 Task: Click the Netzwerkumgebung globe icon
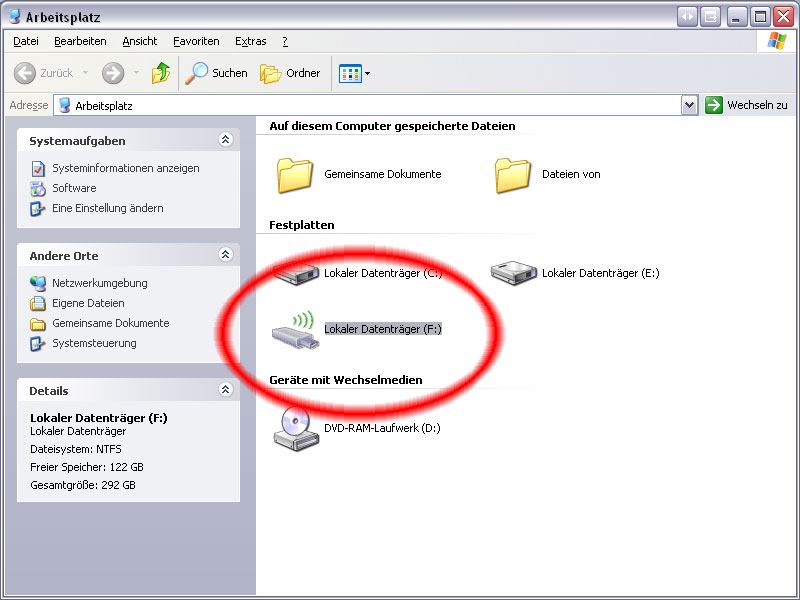[38, 283]
